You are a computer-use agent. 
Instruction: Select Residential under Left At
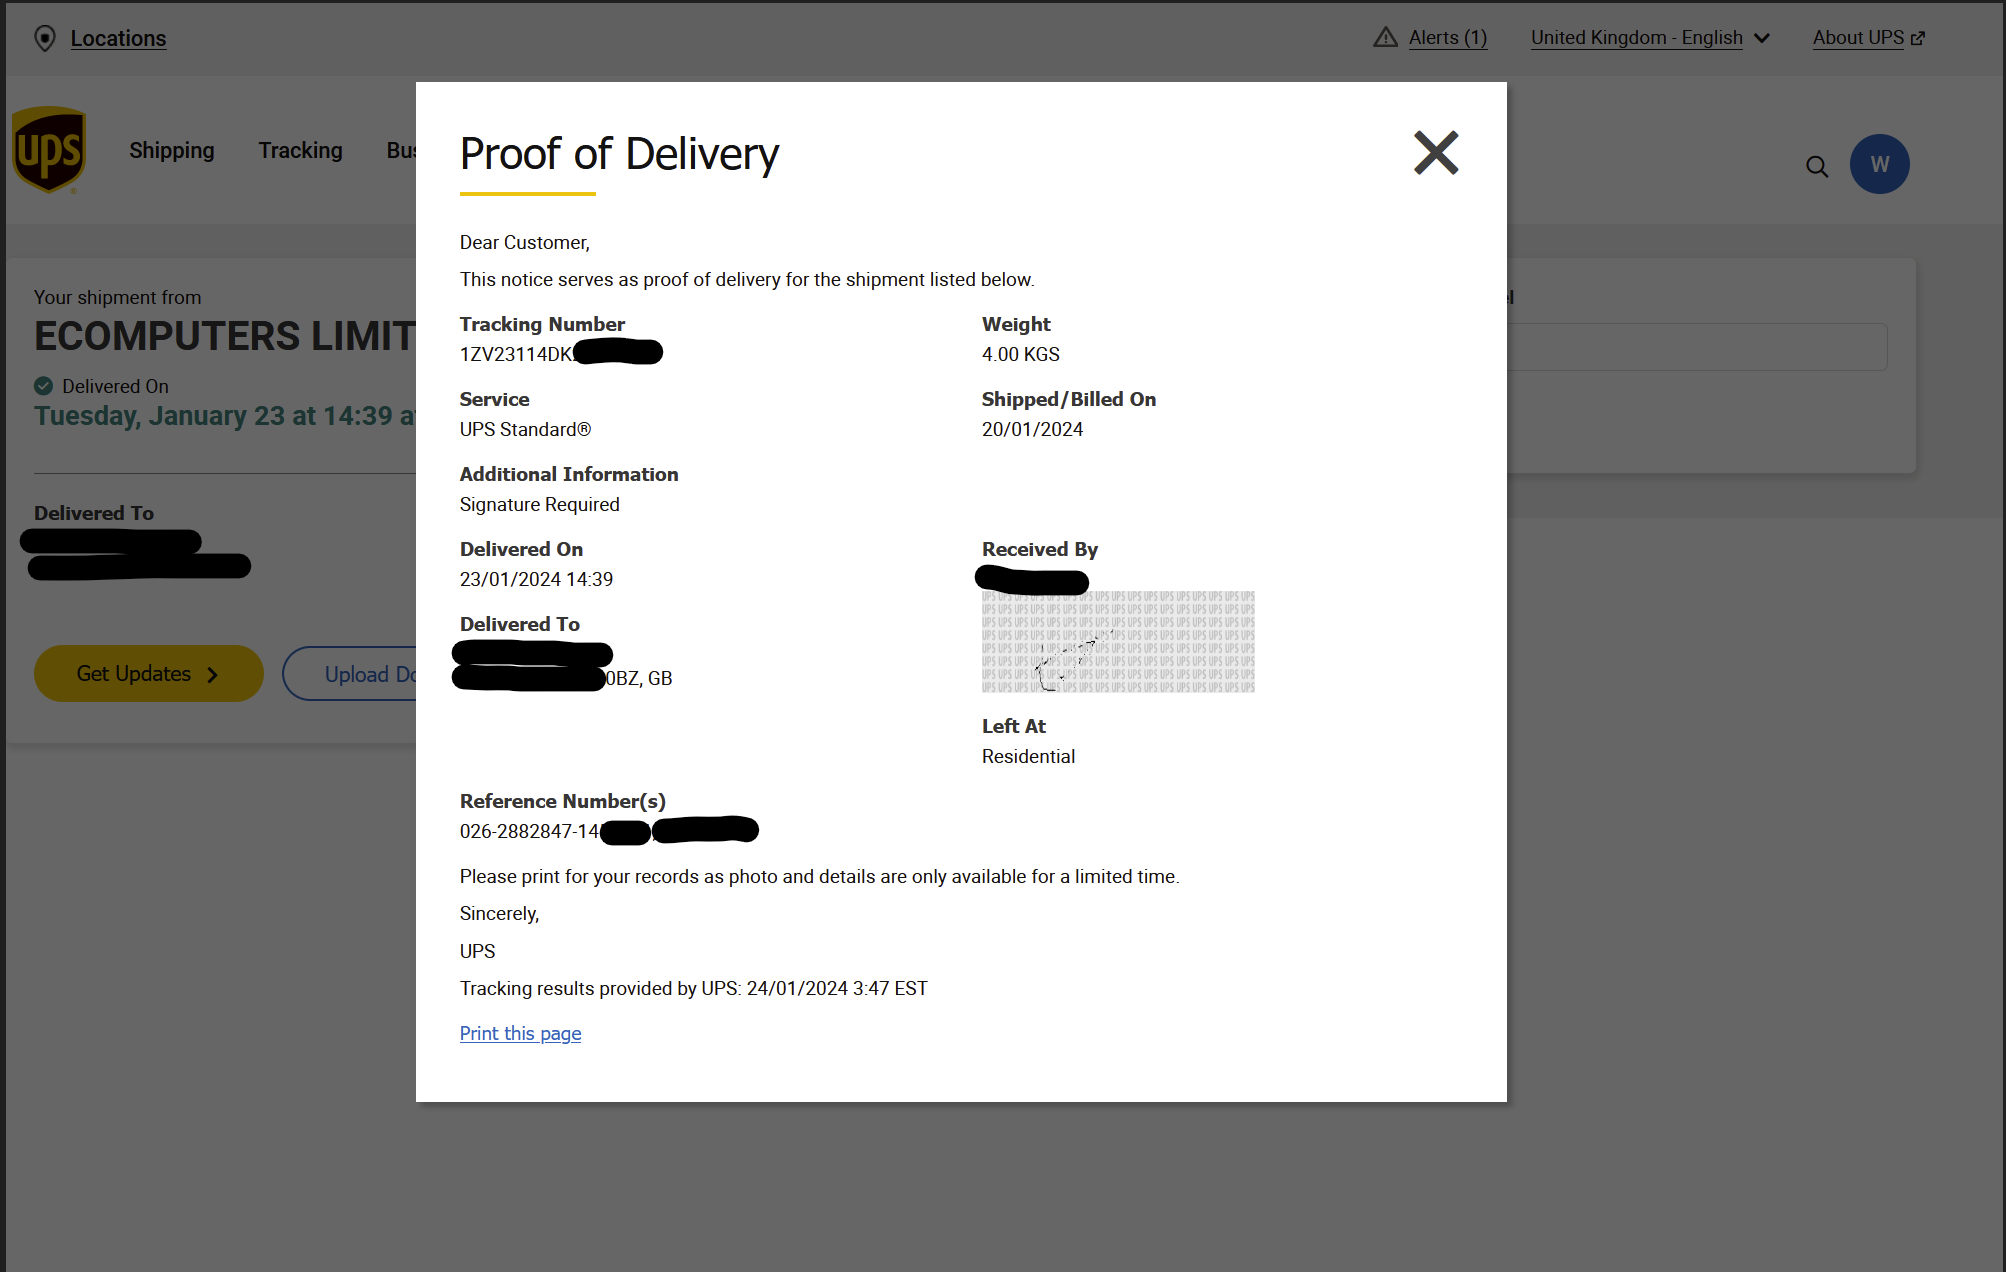[1028, 756]
